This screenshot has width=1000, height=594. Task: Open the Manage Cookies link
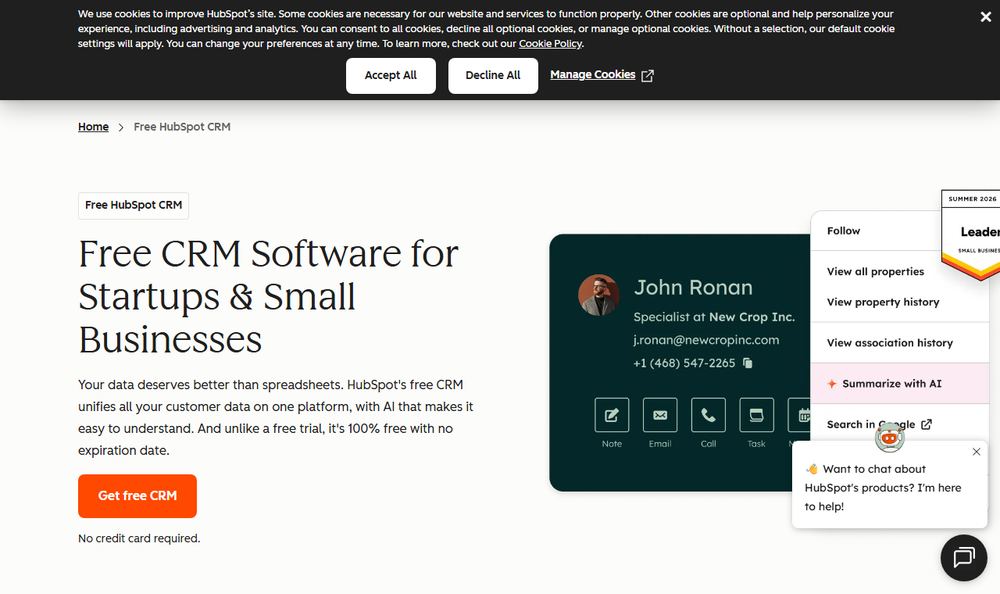click(x=592, y=75)
